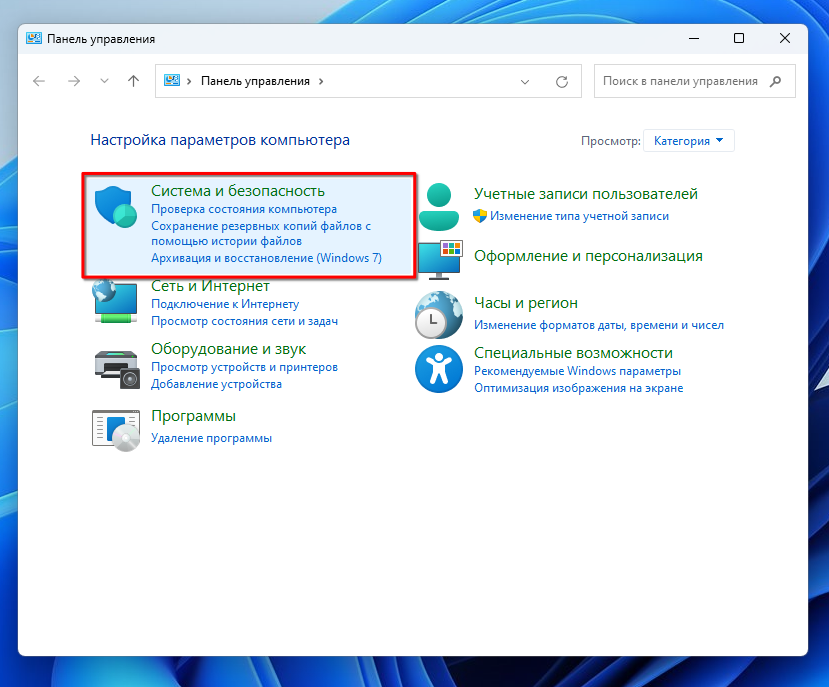Open Учетные записи пользователей category
The width and height of the screenshot is (829, 687).
pyautogui.click(x=586, y=194)
